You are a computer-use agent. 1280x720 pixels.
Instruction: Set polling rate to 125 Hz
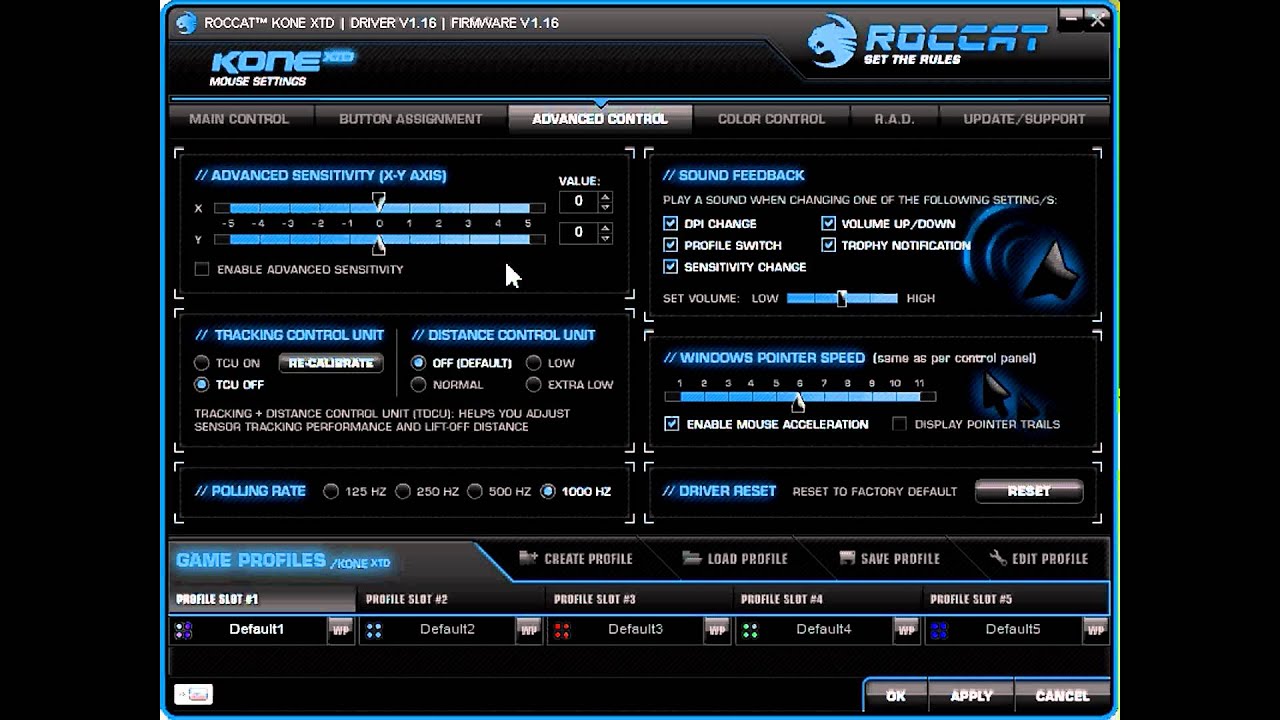[x=331, y=491]
